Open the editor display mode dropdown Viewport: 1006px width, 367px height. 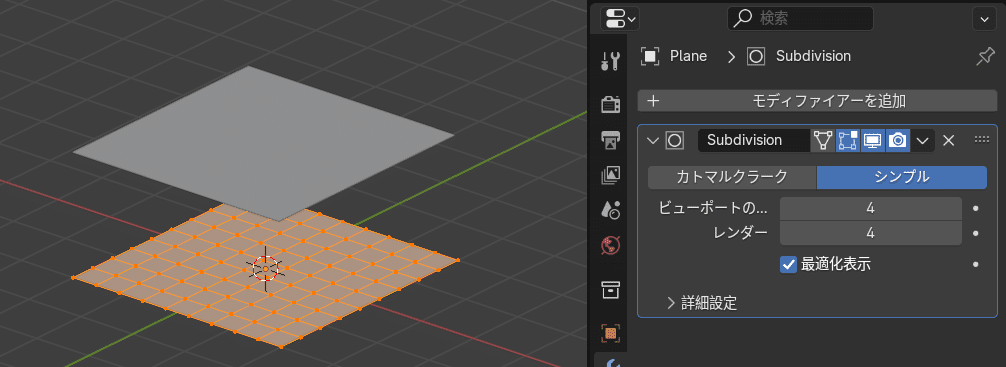pyautogui.click(x=620, y=19)
